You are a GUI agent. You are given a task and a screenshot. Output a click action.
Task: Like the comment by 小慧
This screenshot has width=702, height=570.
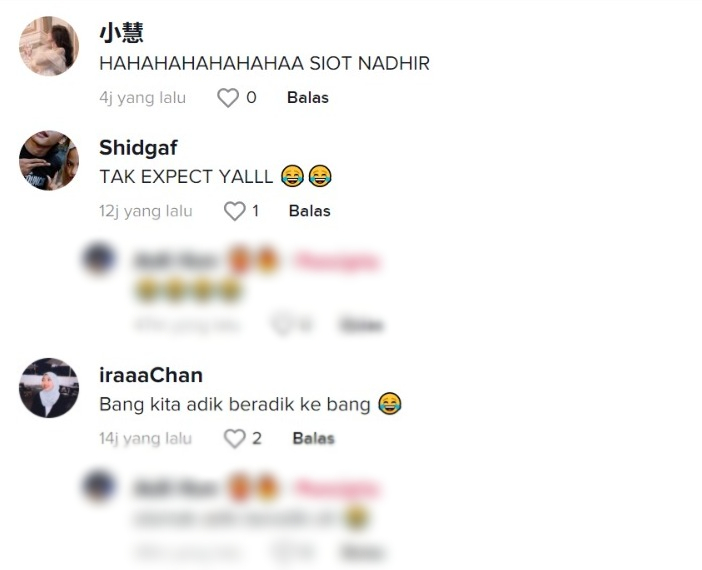[228, 98]
